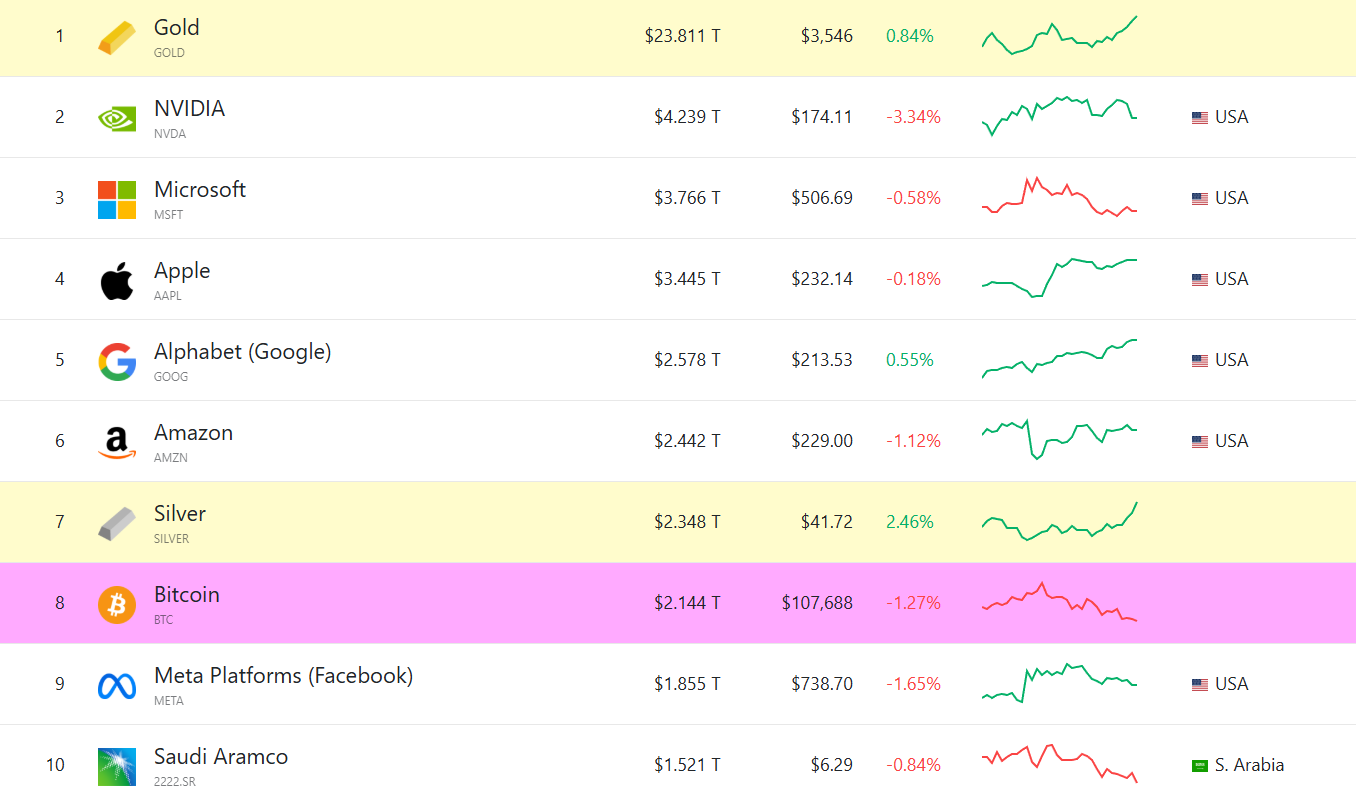This screenshot has height=800, width=1356.
Task: Click the Gold price trend chart
Action: tap(1059, 36)
